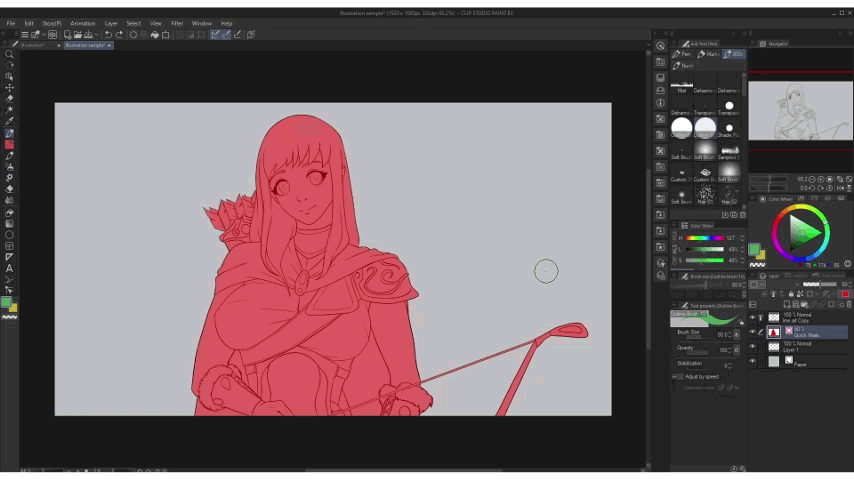Select the Text tool

pos(9,268)
